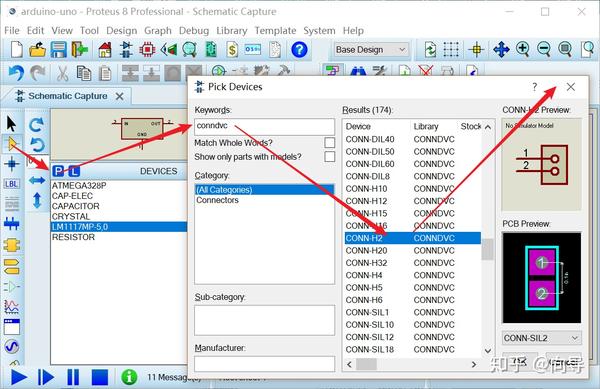Screen dimensions: 600x389
Task: Select CRYSTAL in devices list
Action: coord(71,216)
